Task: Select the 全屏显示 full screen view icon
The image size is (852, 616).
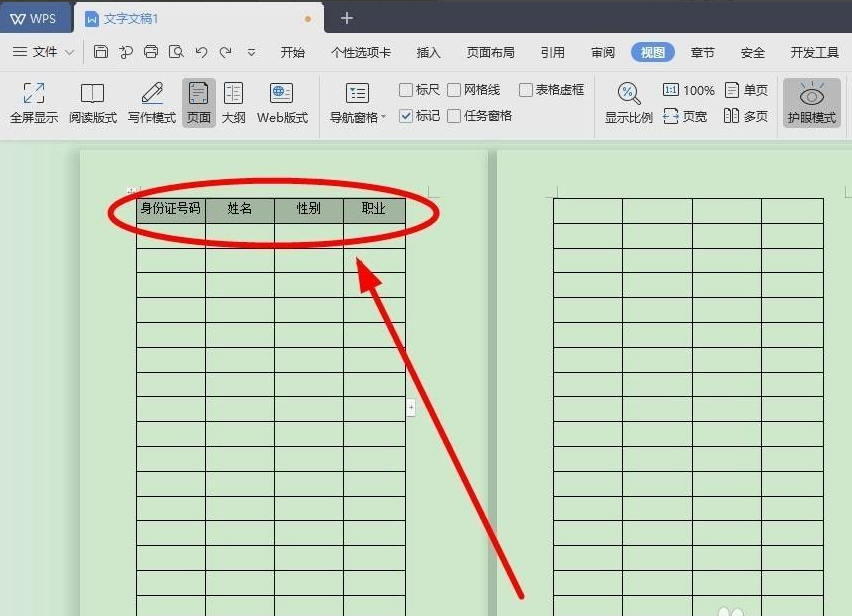Action: pyautogui.click(x=33, y=102)
